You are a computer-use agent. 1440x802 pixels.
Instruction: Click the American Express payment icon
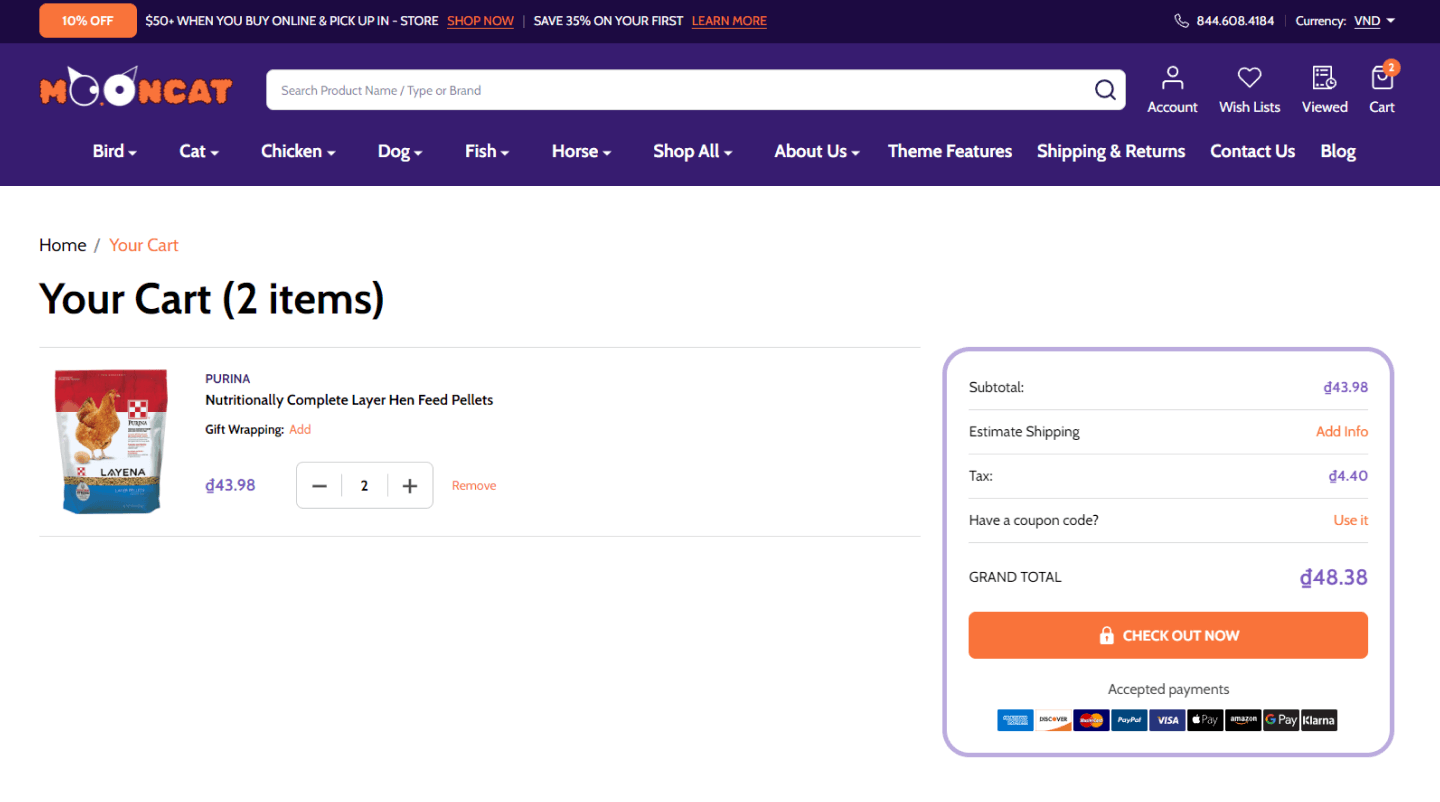[x=1015, y=719]
